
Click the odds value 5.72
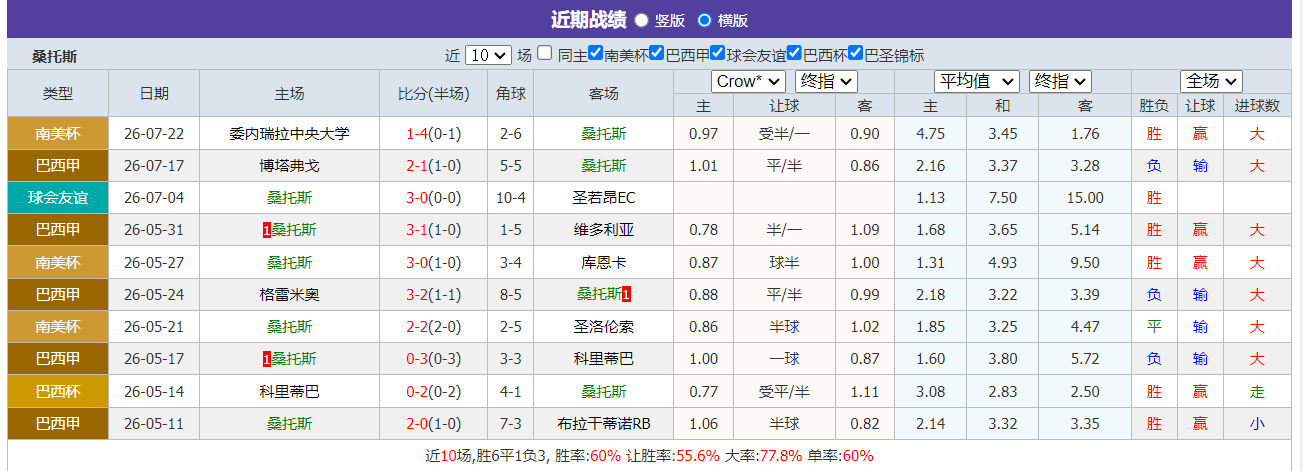click(1085, 359)
